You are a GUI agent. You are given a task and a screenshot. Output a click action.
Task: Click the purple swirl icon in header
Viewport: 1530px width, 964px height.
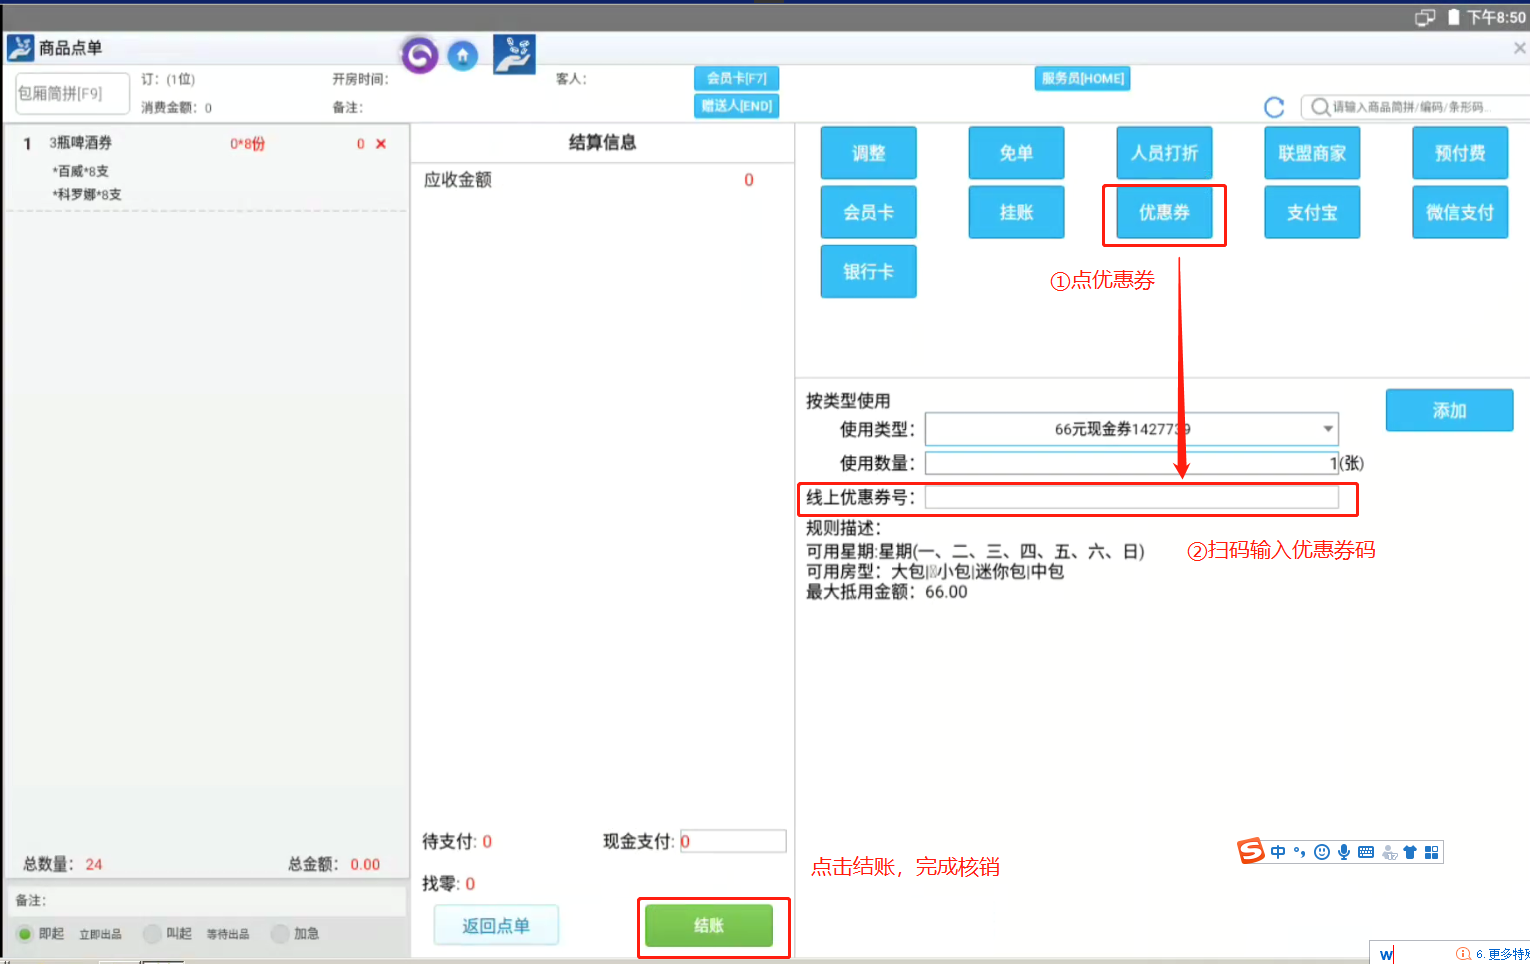pos(420,55)
